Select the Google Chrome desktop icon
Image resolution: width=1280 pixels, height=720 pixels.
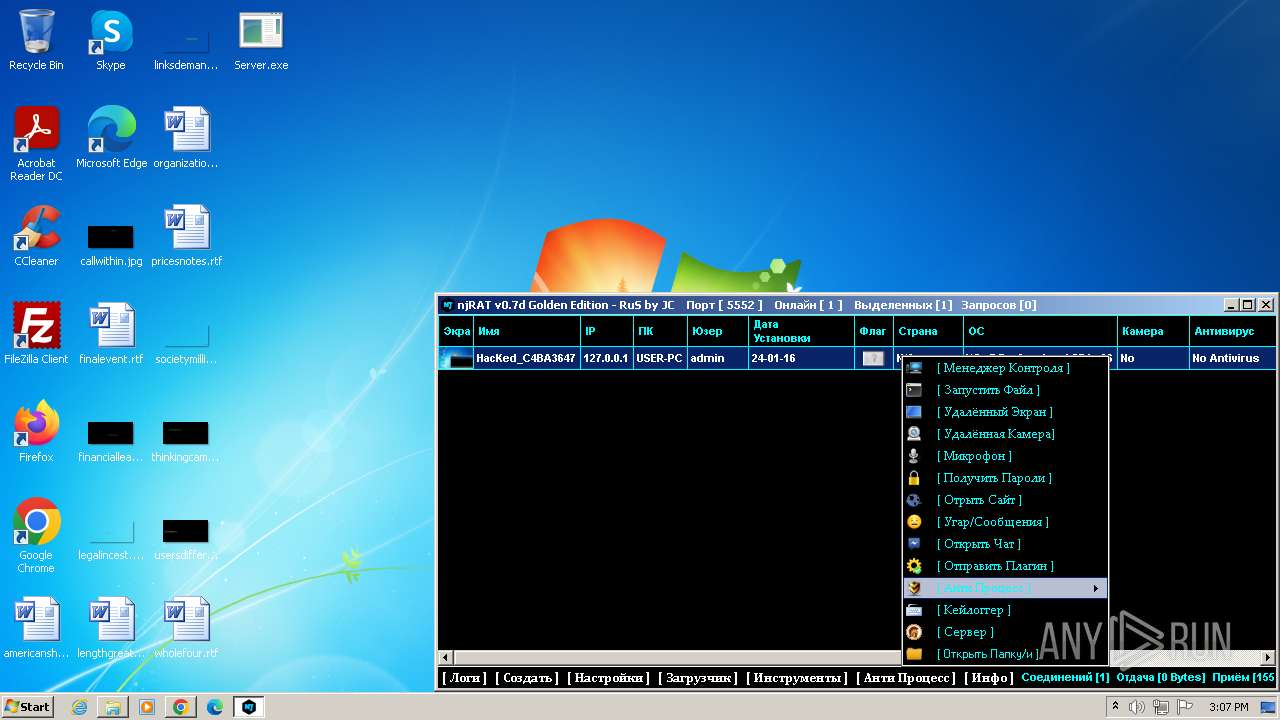36,536
